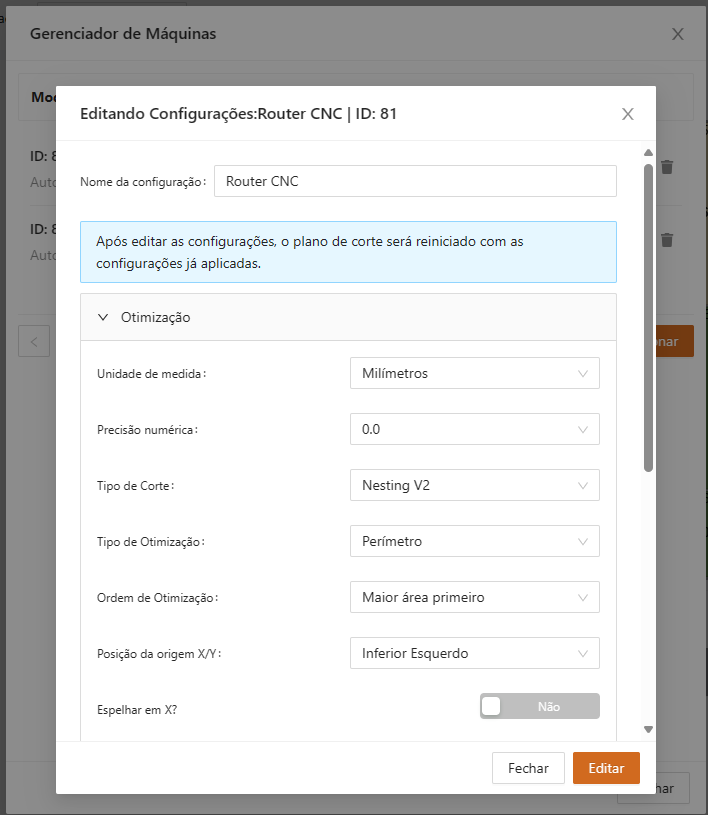Click the Nome da configuração text field
Viewport: 708px width, 815px height.
415,181
